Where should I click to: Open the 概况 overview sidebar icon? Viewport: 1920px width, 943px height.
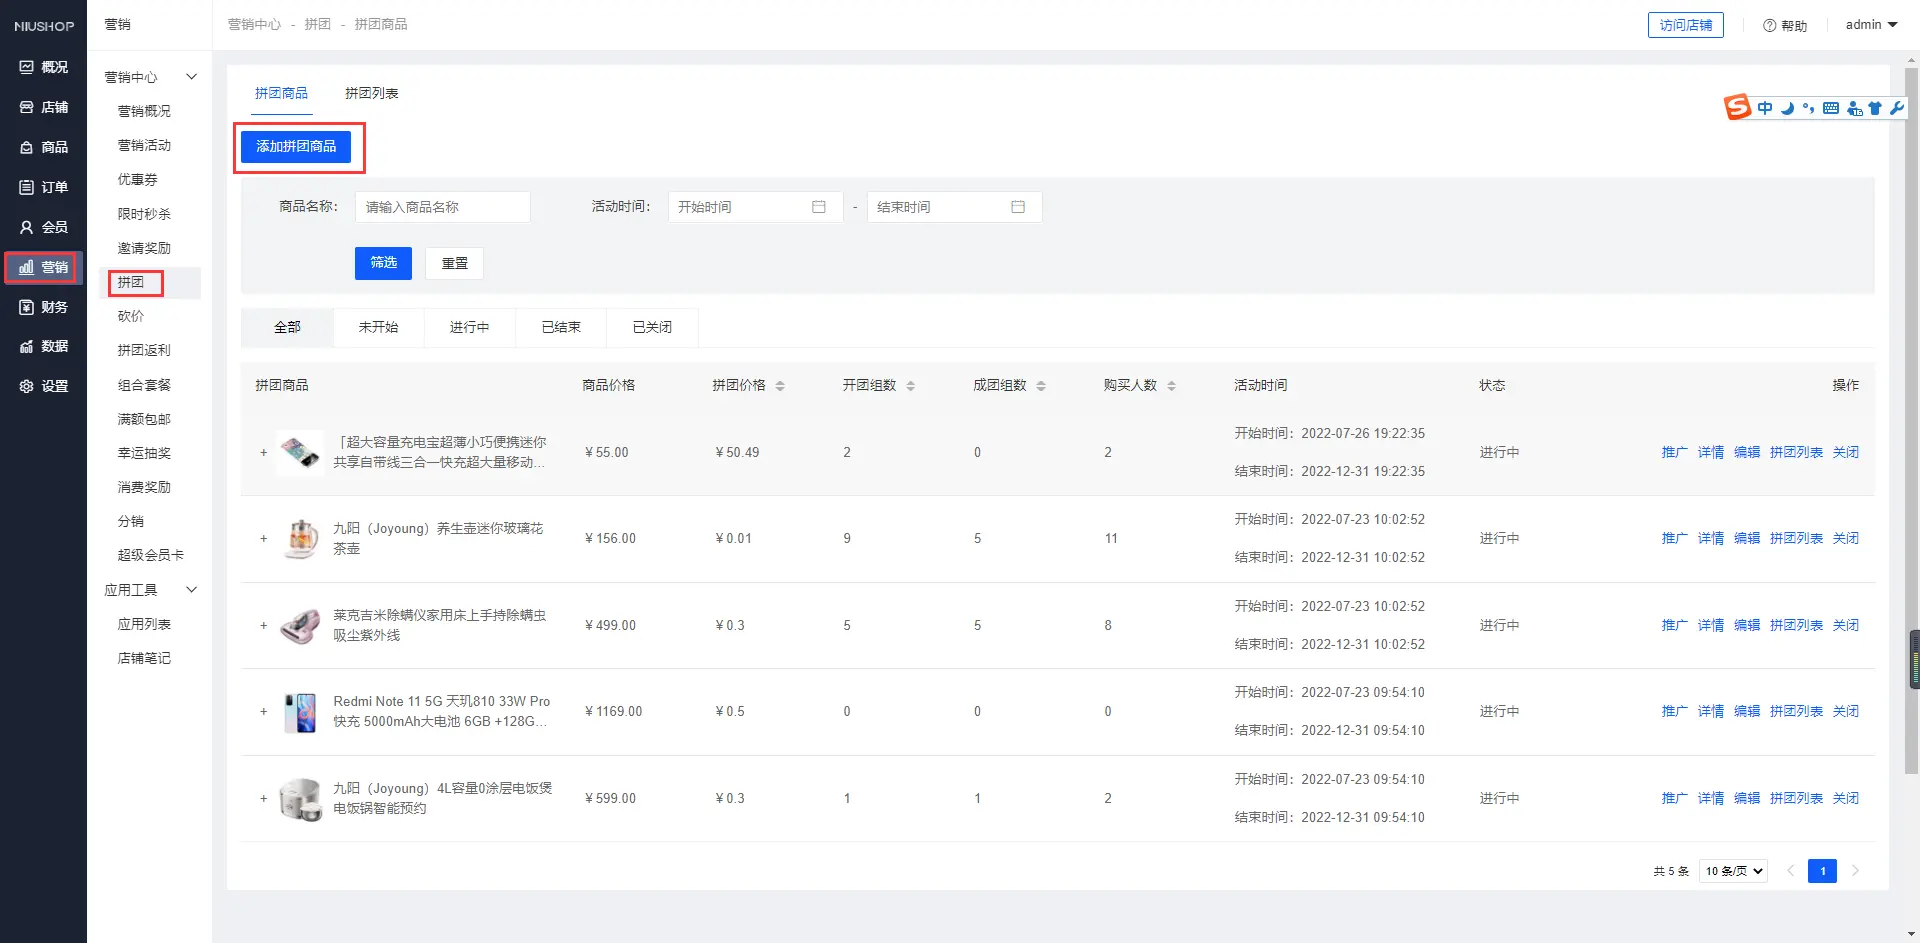pyautogui.click(x=27, y=67)
